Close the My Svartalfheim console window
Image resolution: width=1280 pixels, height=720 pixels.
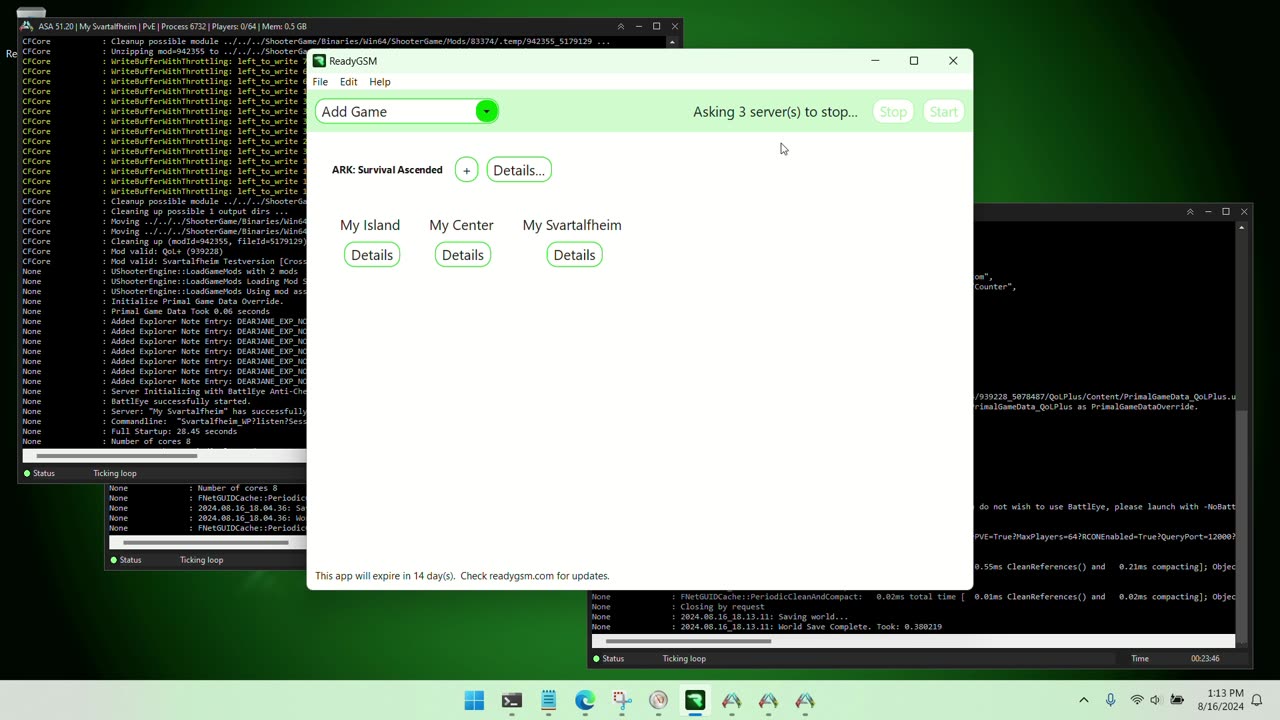click(675, 26)
